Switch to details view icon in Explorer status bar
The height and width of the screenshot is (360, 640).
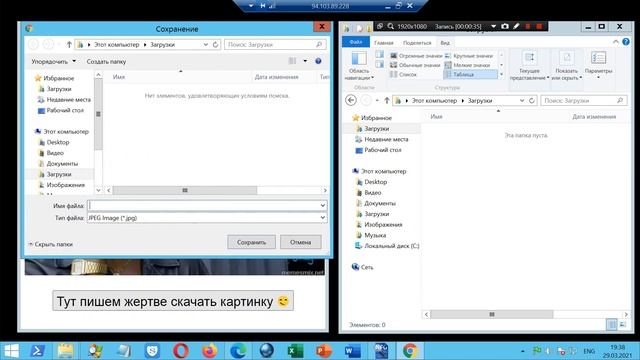pos(611,325)
